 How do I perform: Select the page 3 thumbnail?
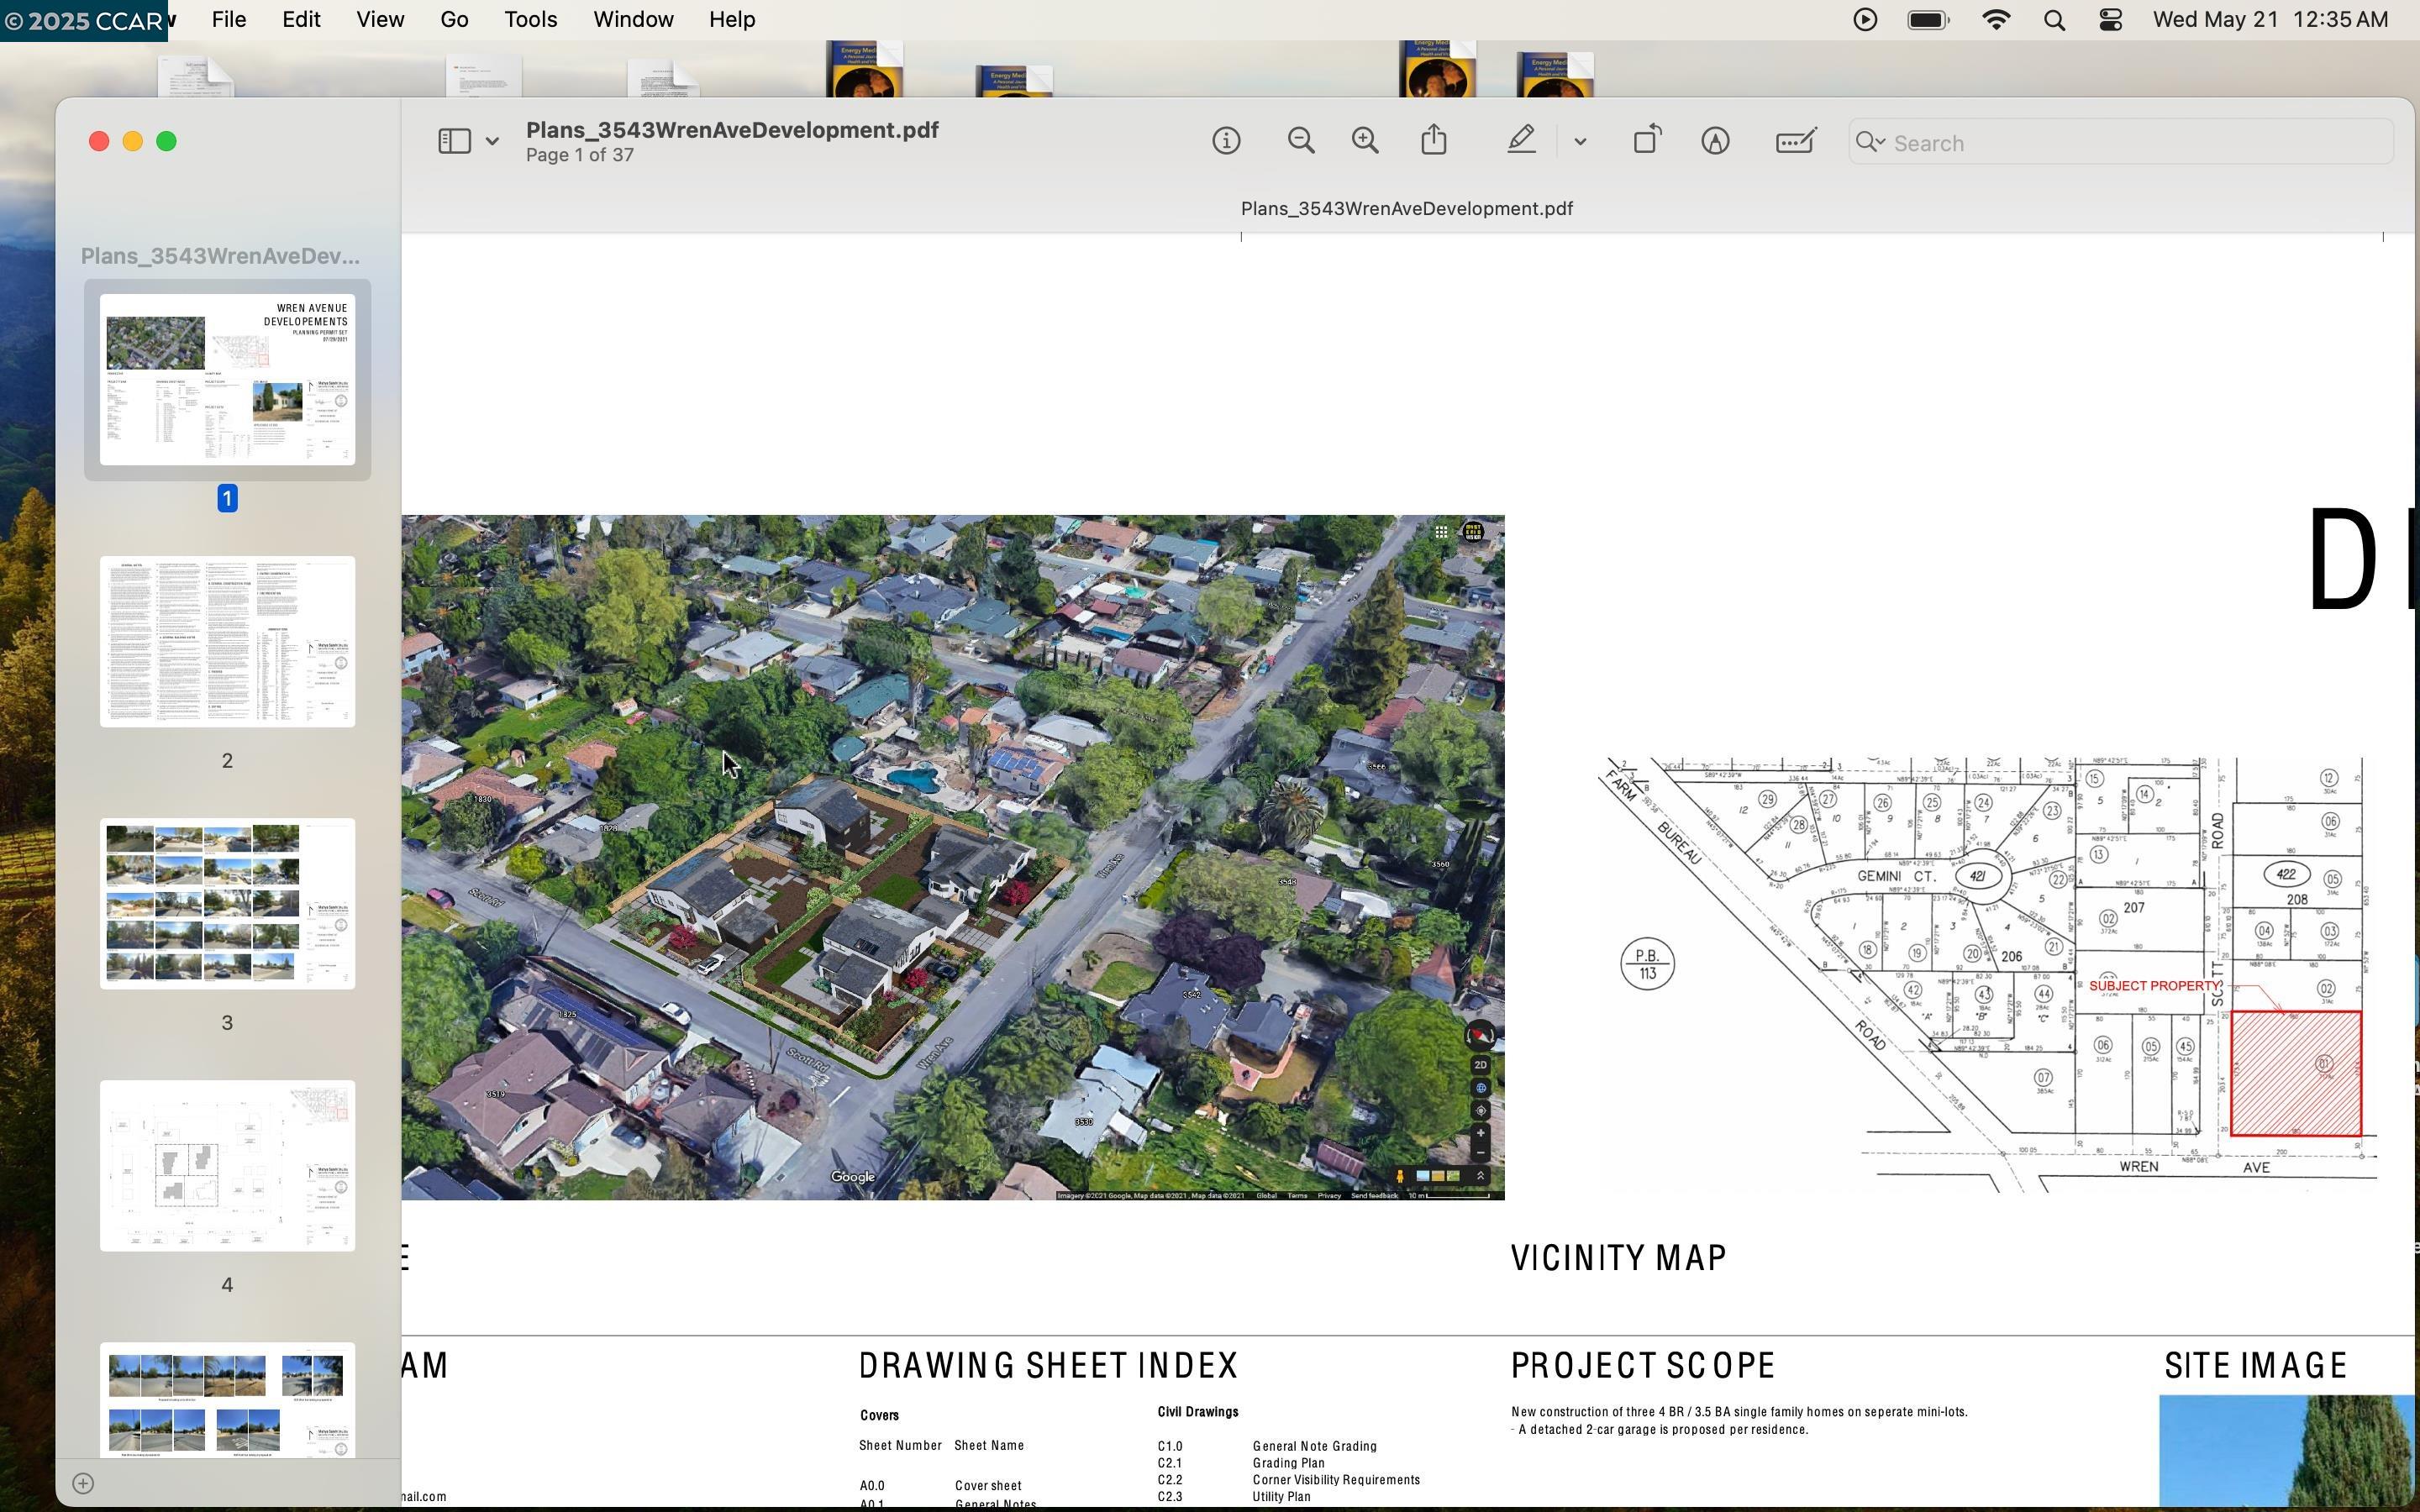point(227,904)
